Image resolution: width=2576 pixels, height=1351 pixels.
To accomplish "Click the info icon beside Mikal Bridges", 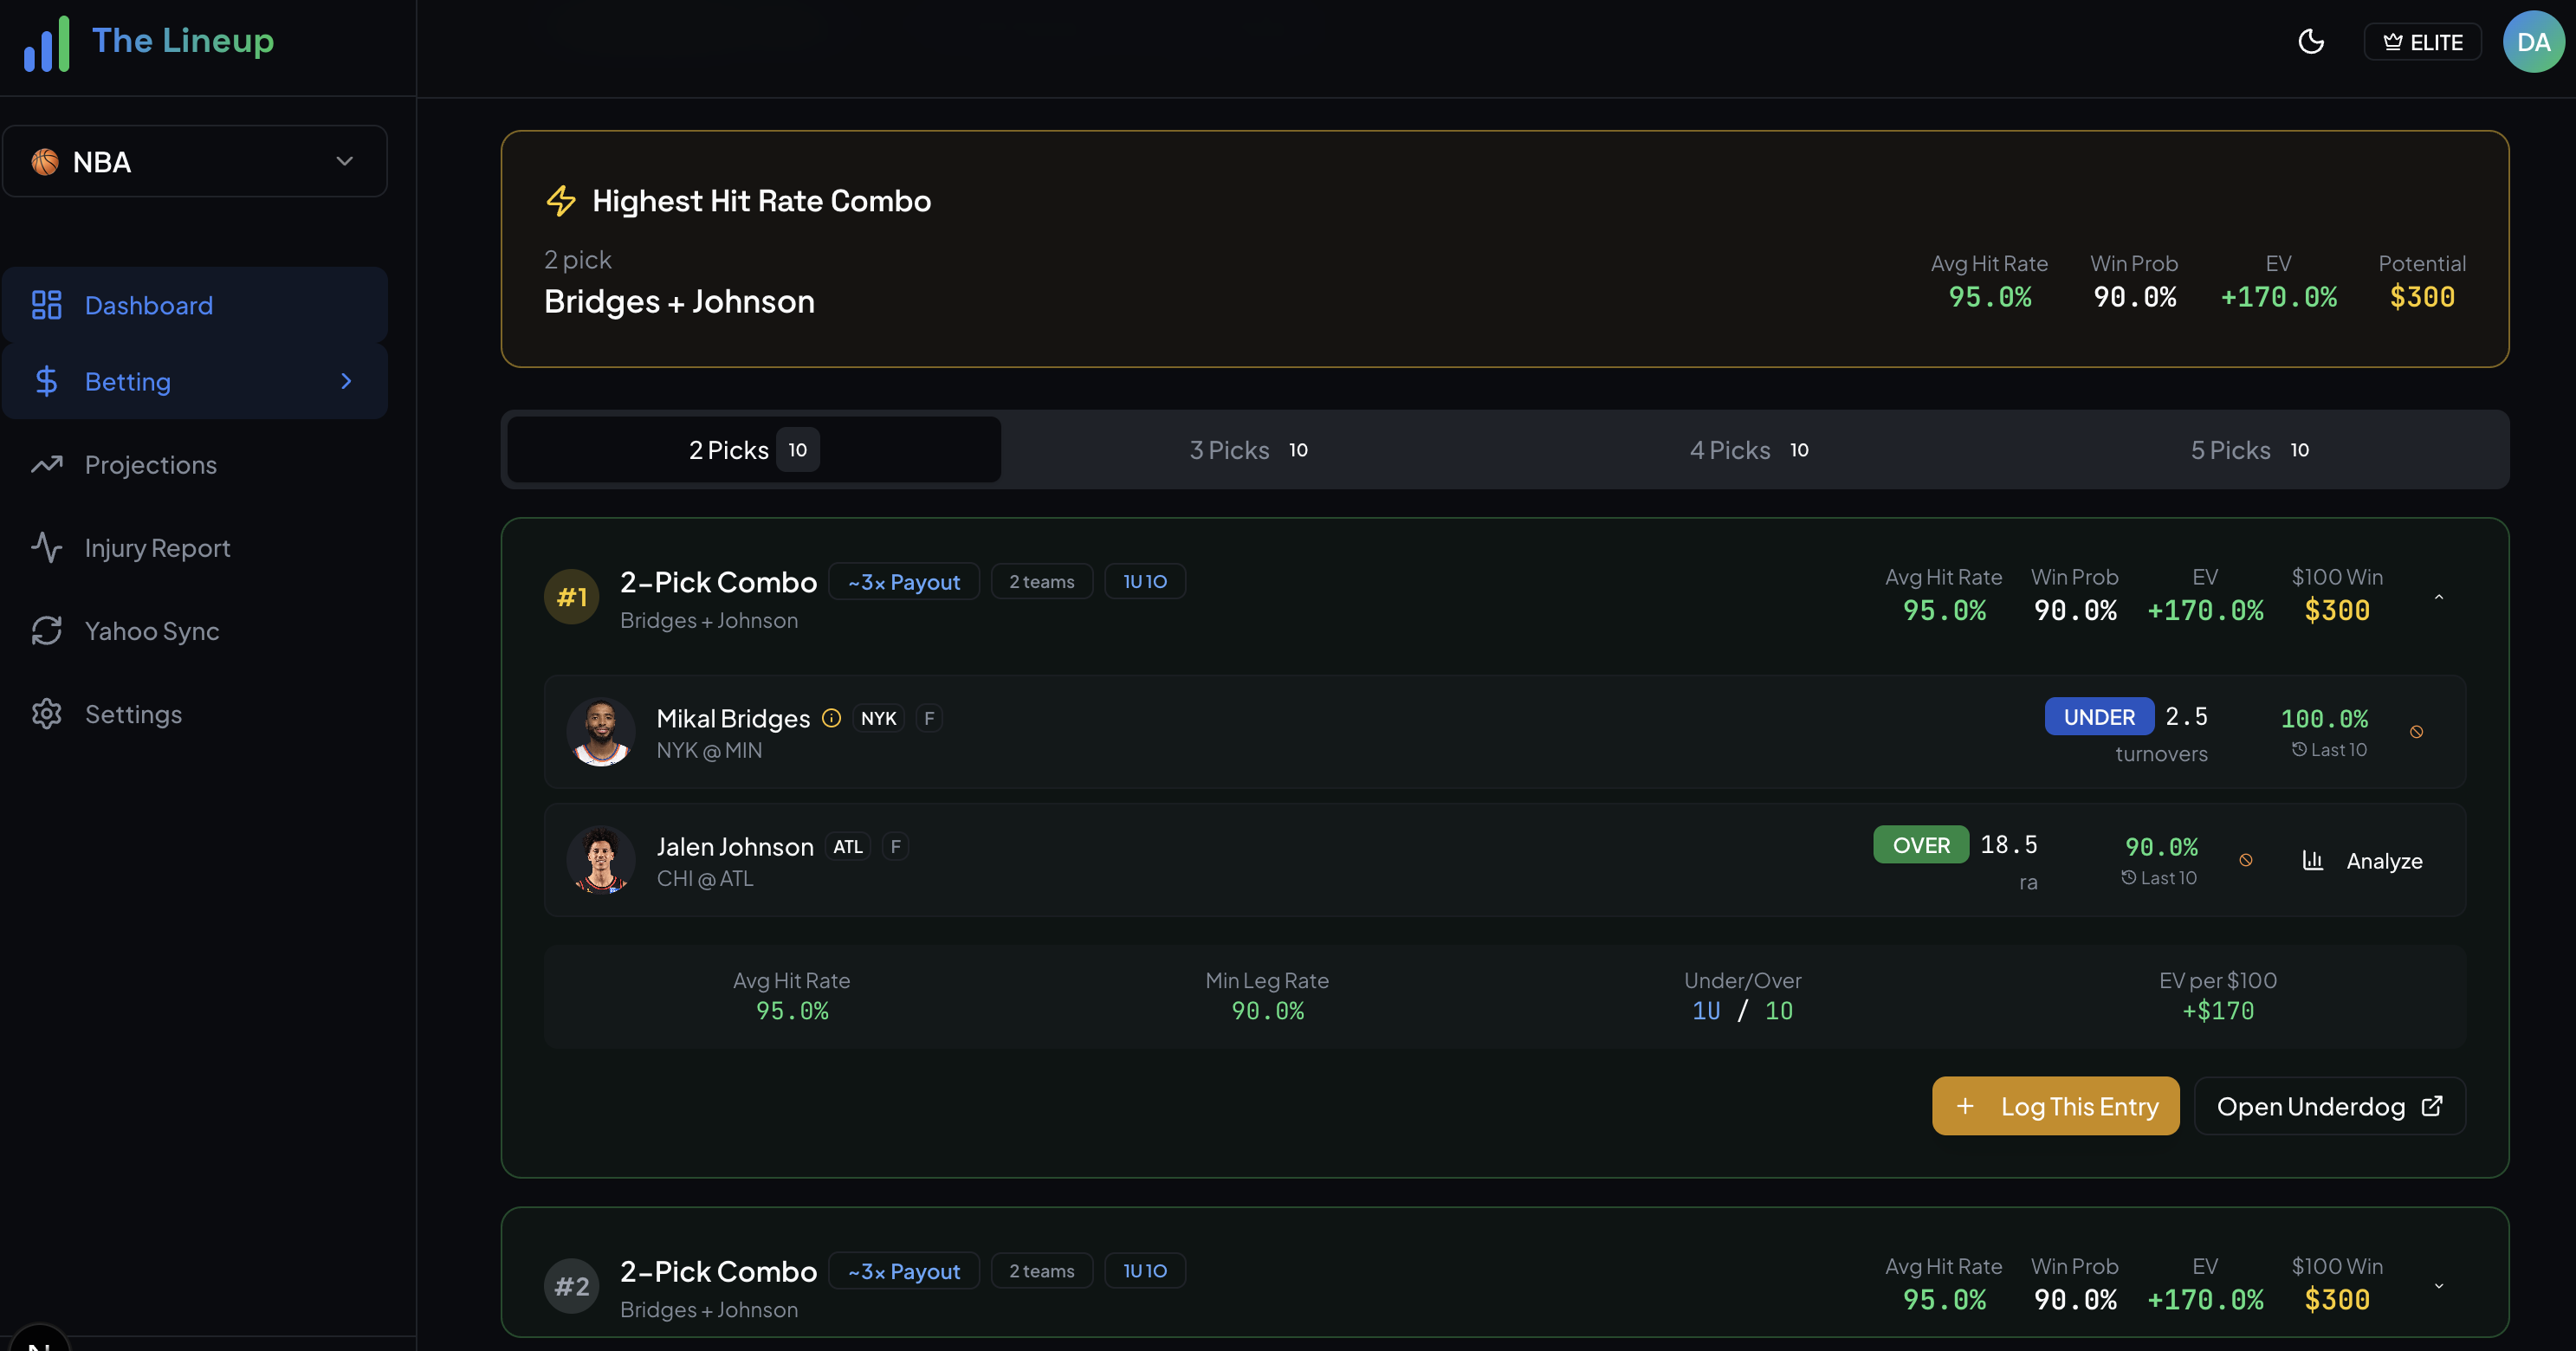I will [x=831, y=717].
